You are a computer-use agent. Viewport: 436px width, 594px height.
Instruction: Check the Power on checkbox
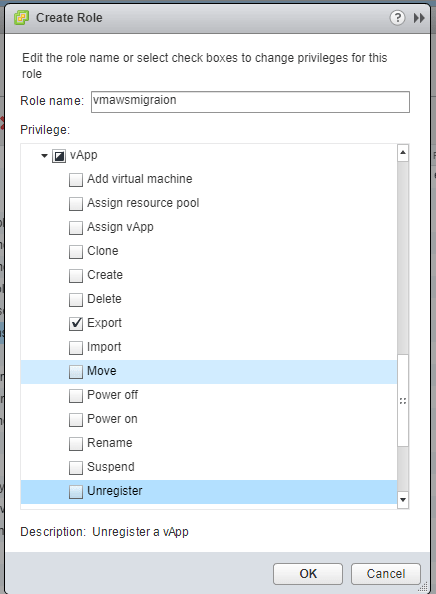point(76,419)
